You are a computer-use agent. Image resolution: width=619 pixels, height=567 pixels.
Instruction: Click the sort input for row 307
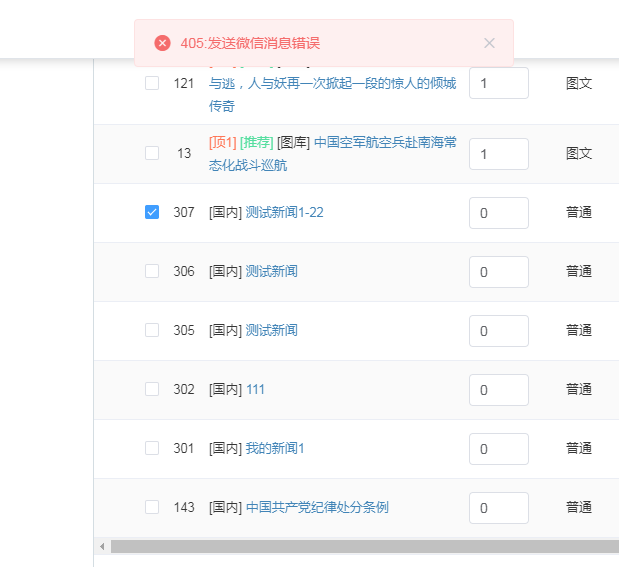click(498, 212)
